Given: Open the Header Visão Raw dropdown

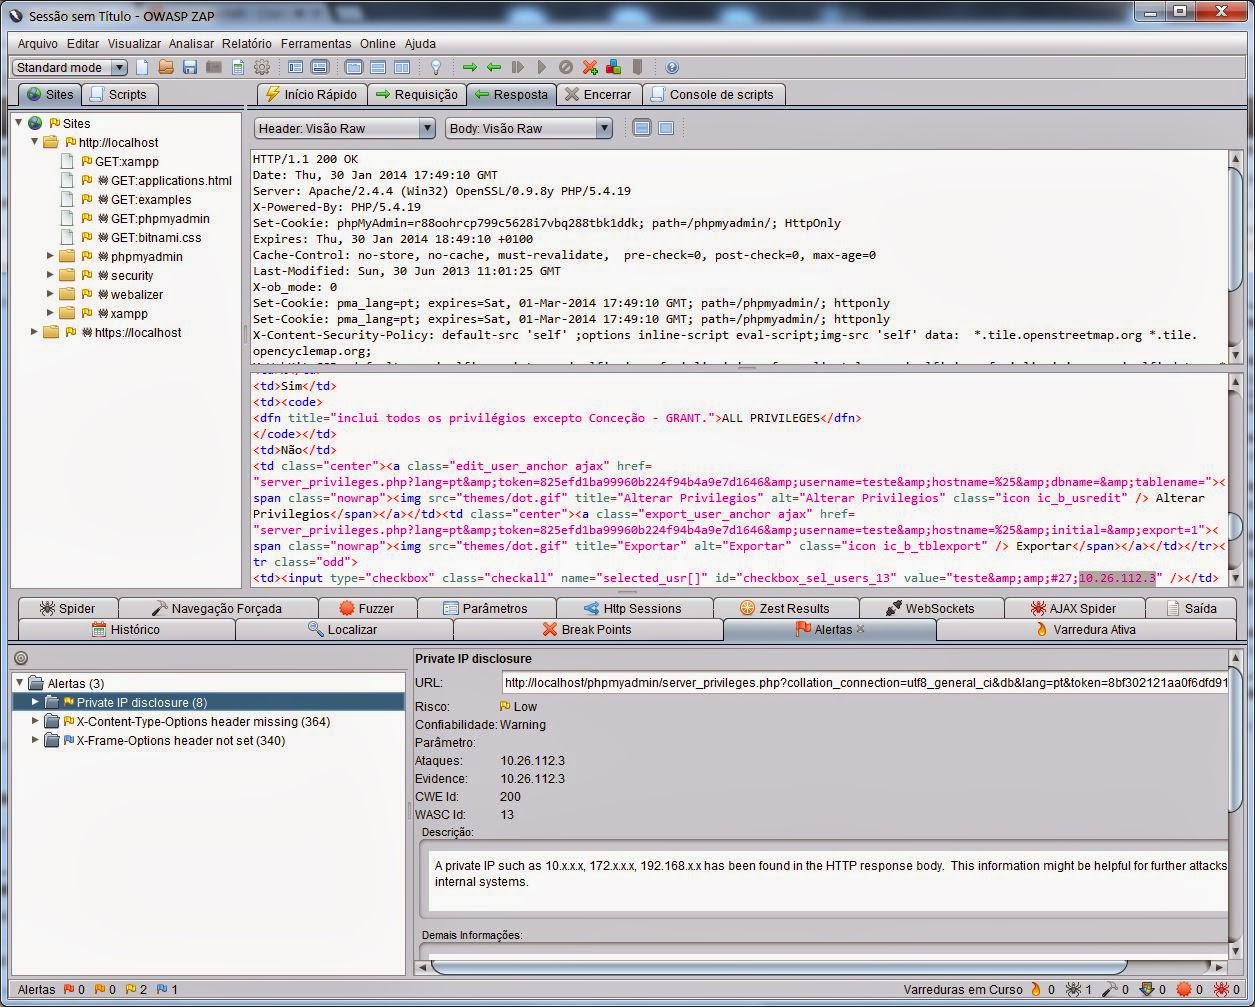Looking at the screenshot, I should click(425, 128).
